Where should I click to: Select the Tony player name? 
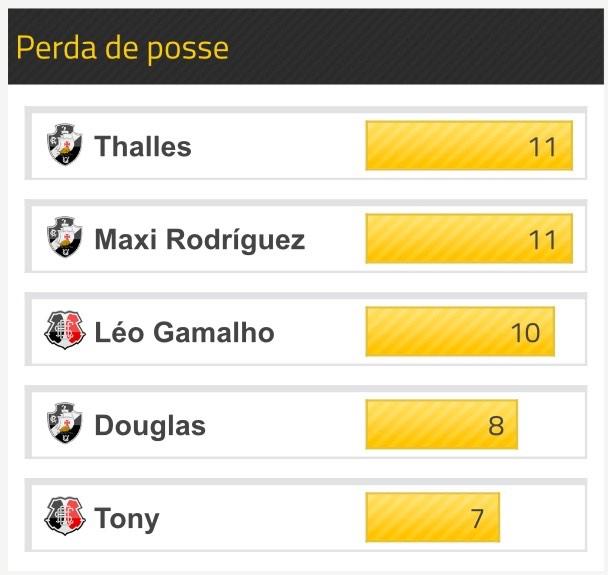[x=127, y=518]
